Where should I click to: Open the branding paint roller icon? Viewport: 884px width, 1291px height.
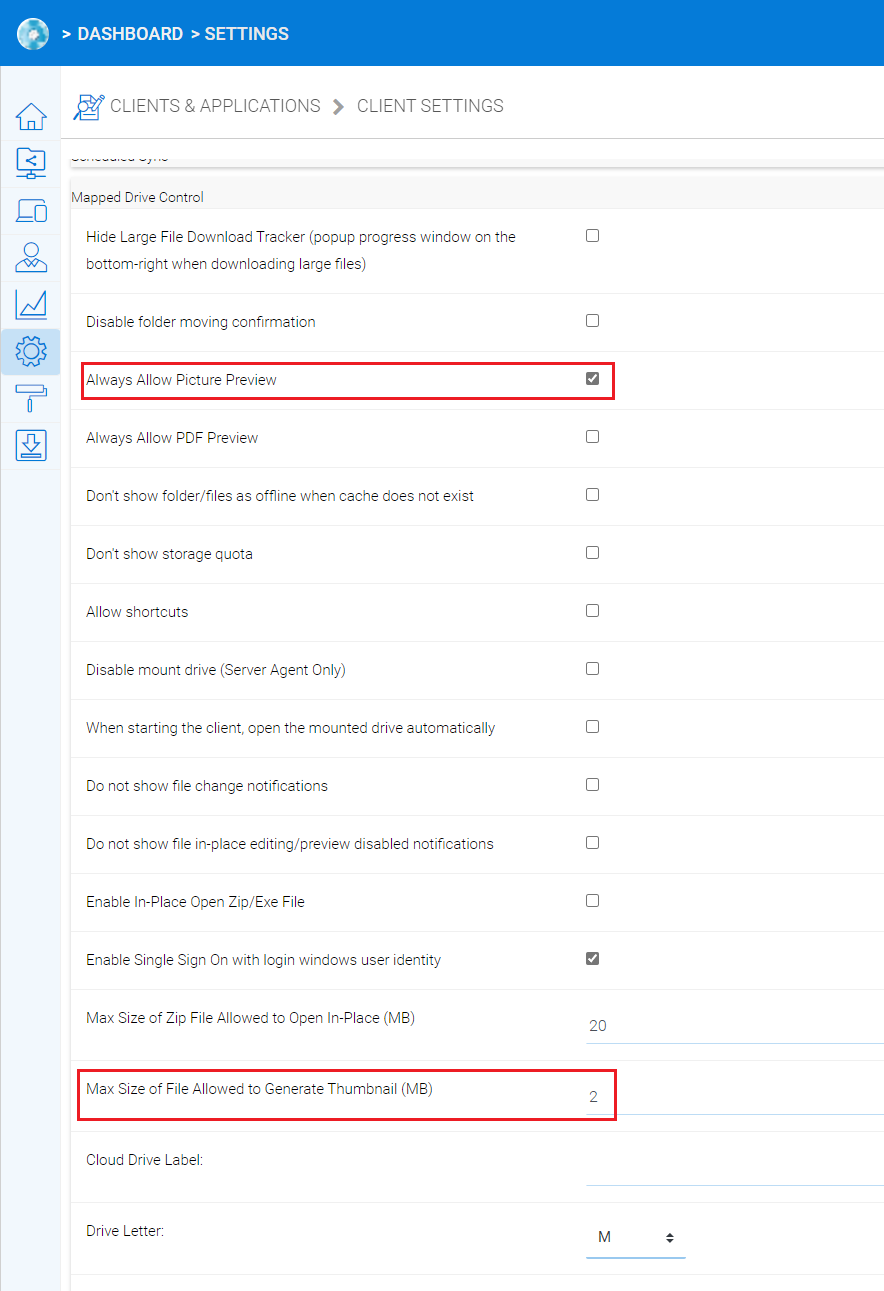tap(31, 398)
